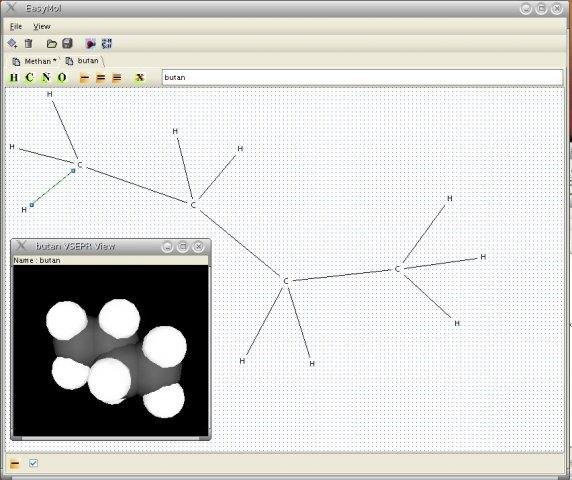Screen dimensions: 572x480
Task: Open the View menu
Action: point(42,26)
